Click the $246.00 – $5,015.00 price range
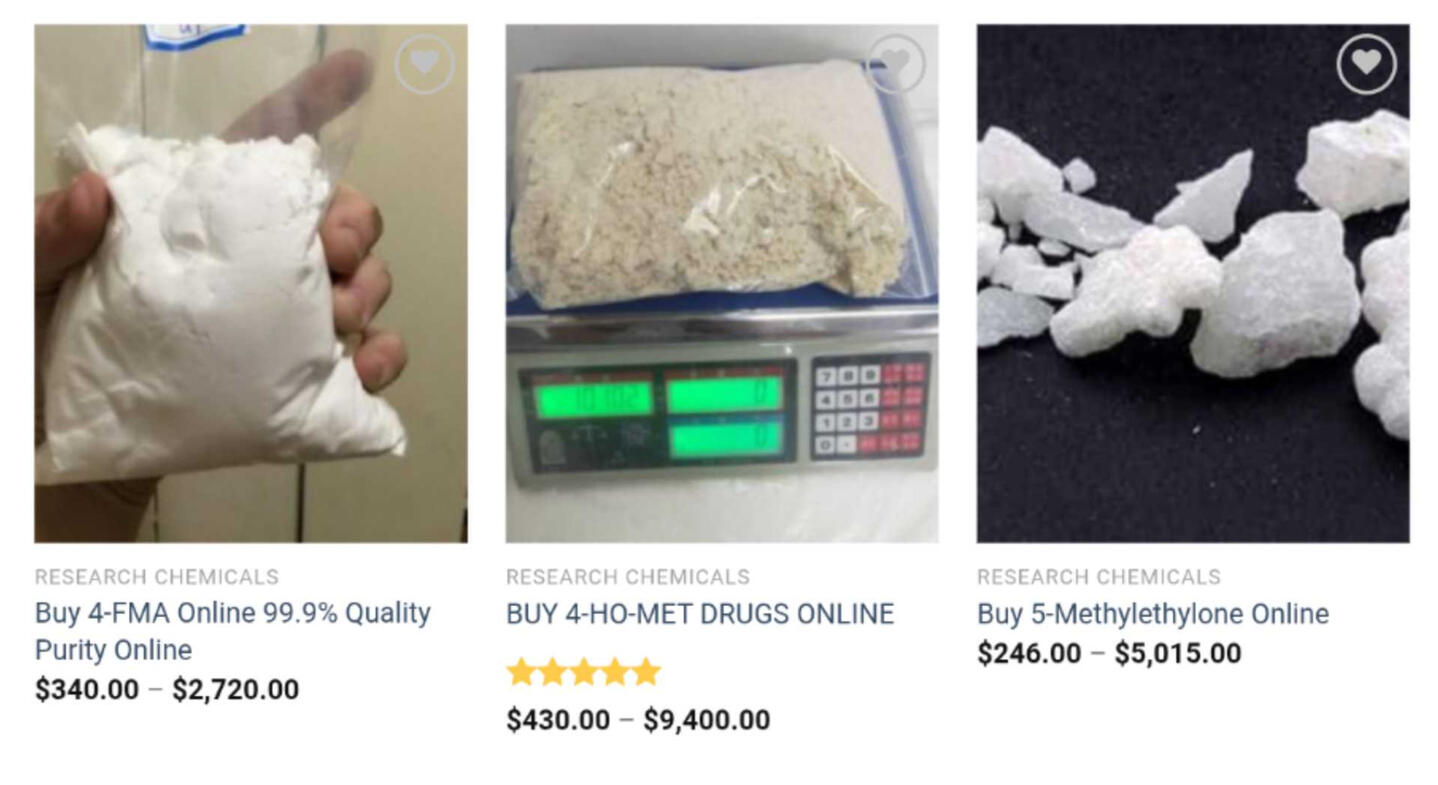1438x785 pixels. click(1109, 654)
